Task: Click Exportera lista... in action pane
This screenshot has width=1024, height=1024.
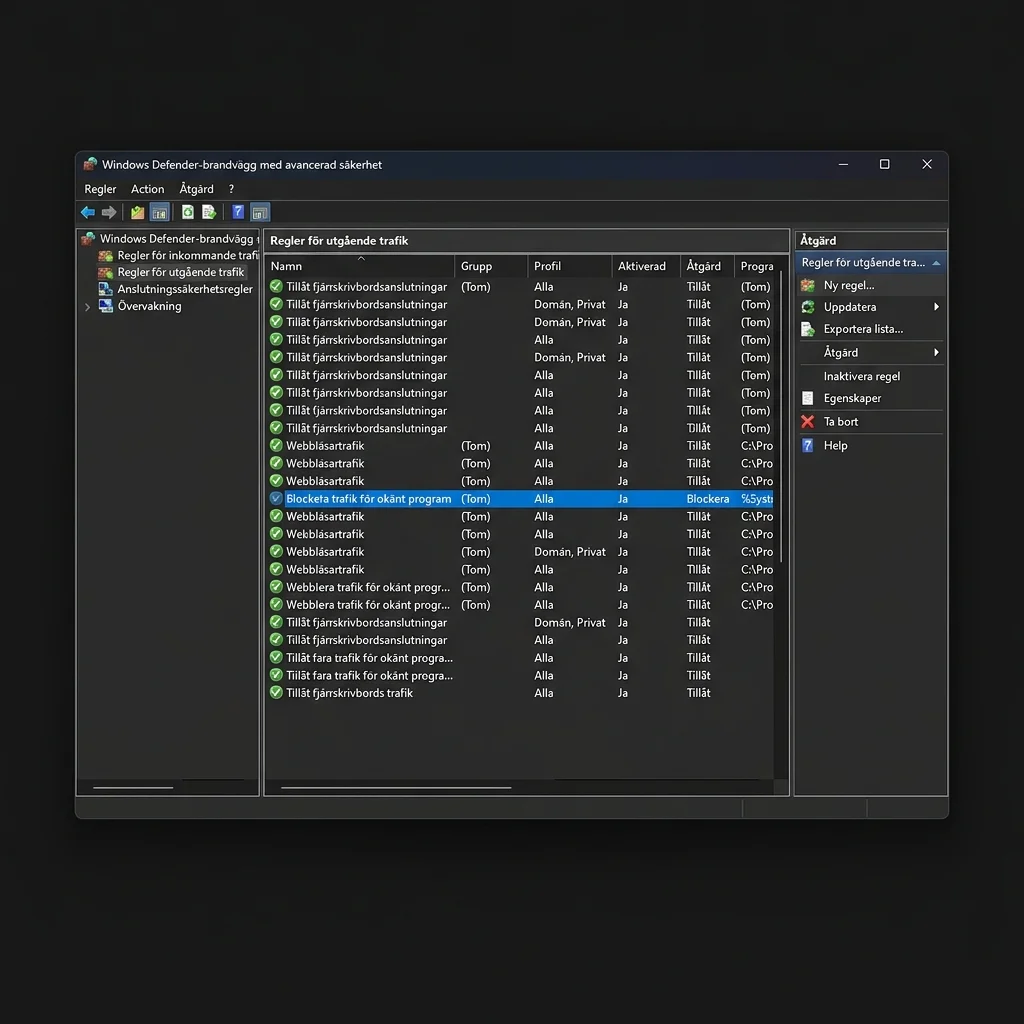Action: (863, 329)
